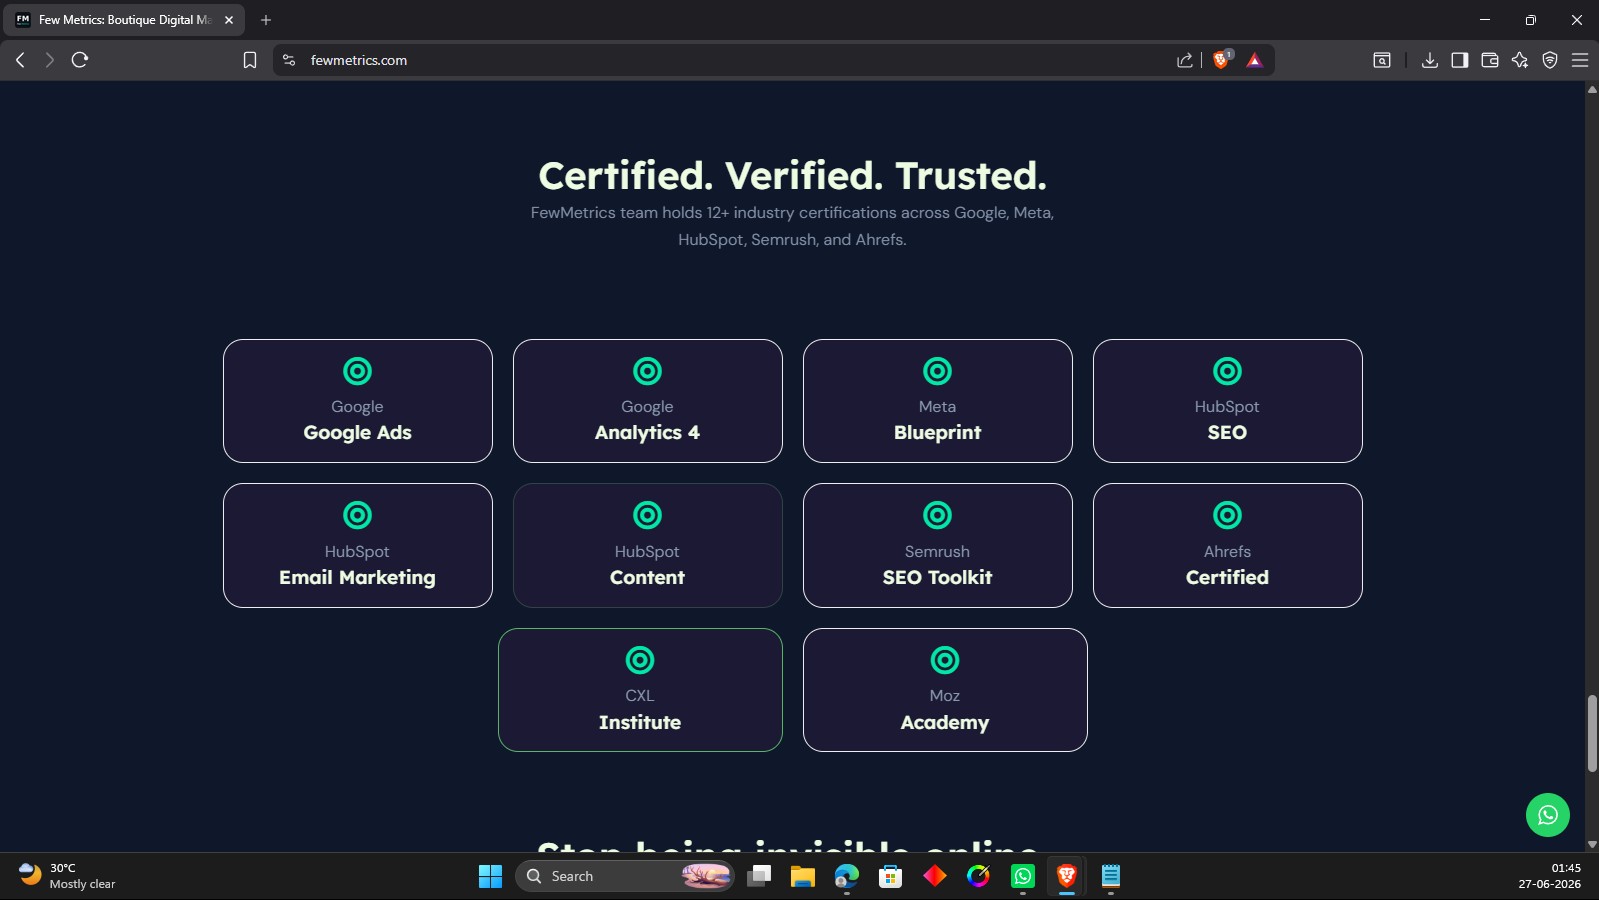Click the Google Ads certification card
Viewport: 1599px width, 900px height.
(358, 401)
